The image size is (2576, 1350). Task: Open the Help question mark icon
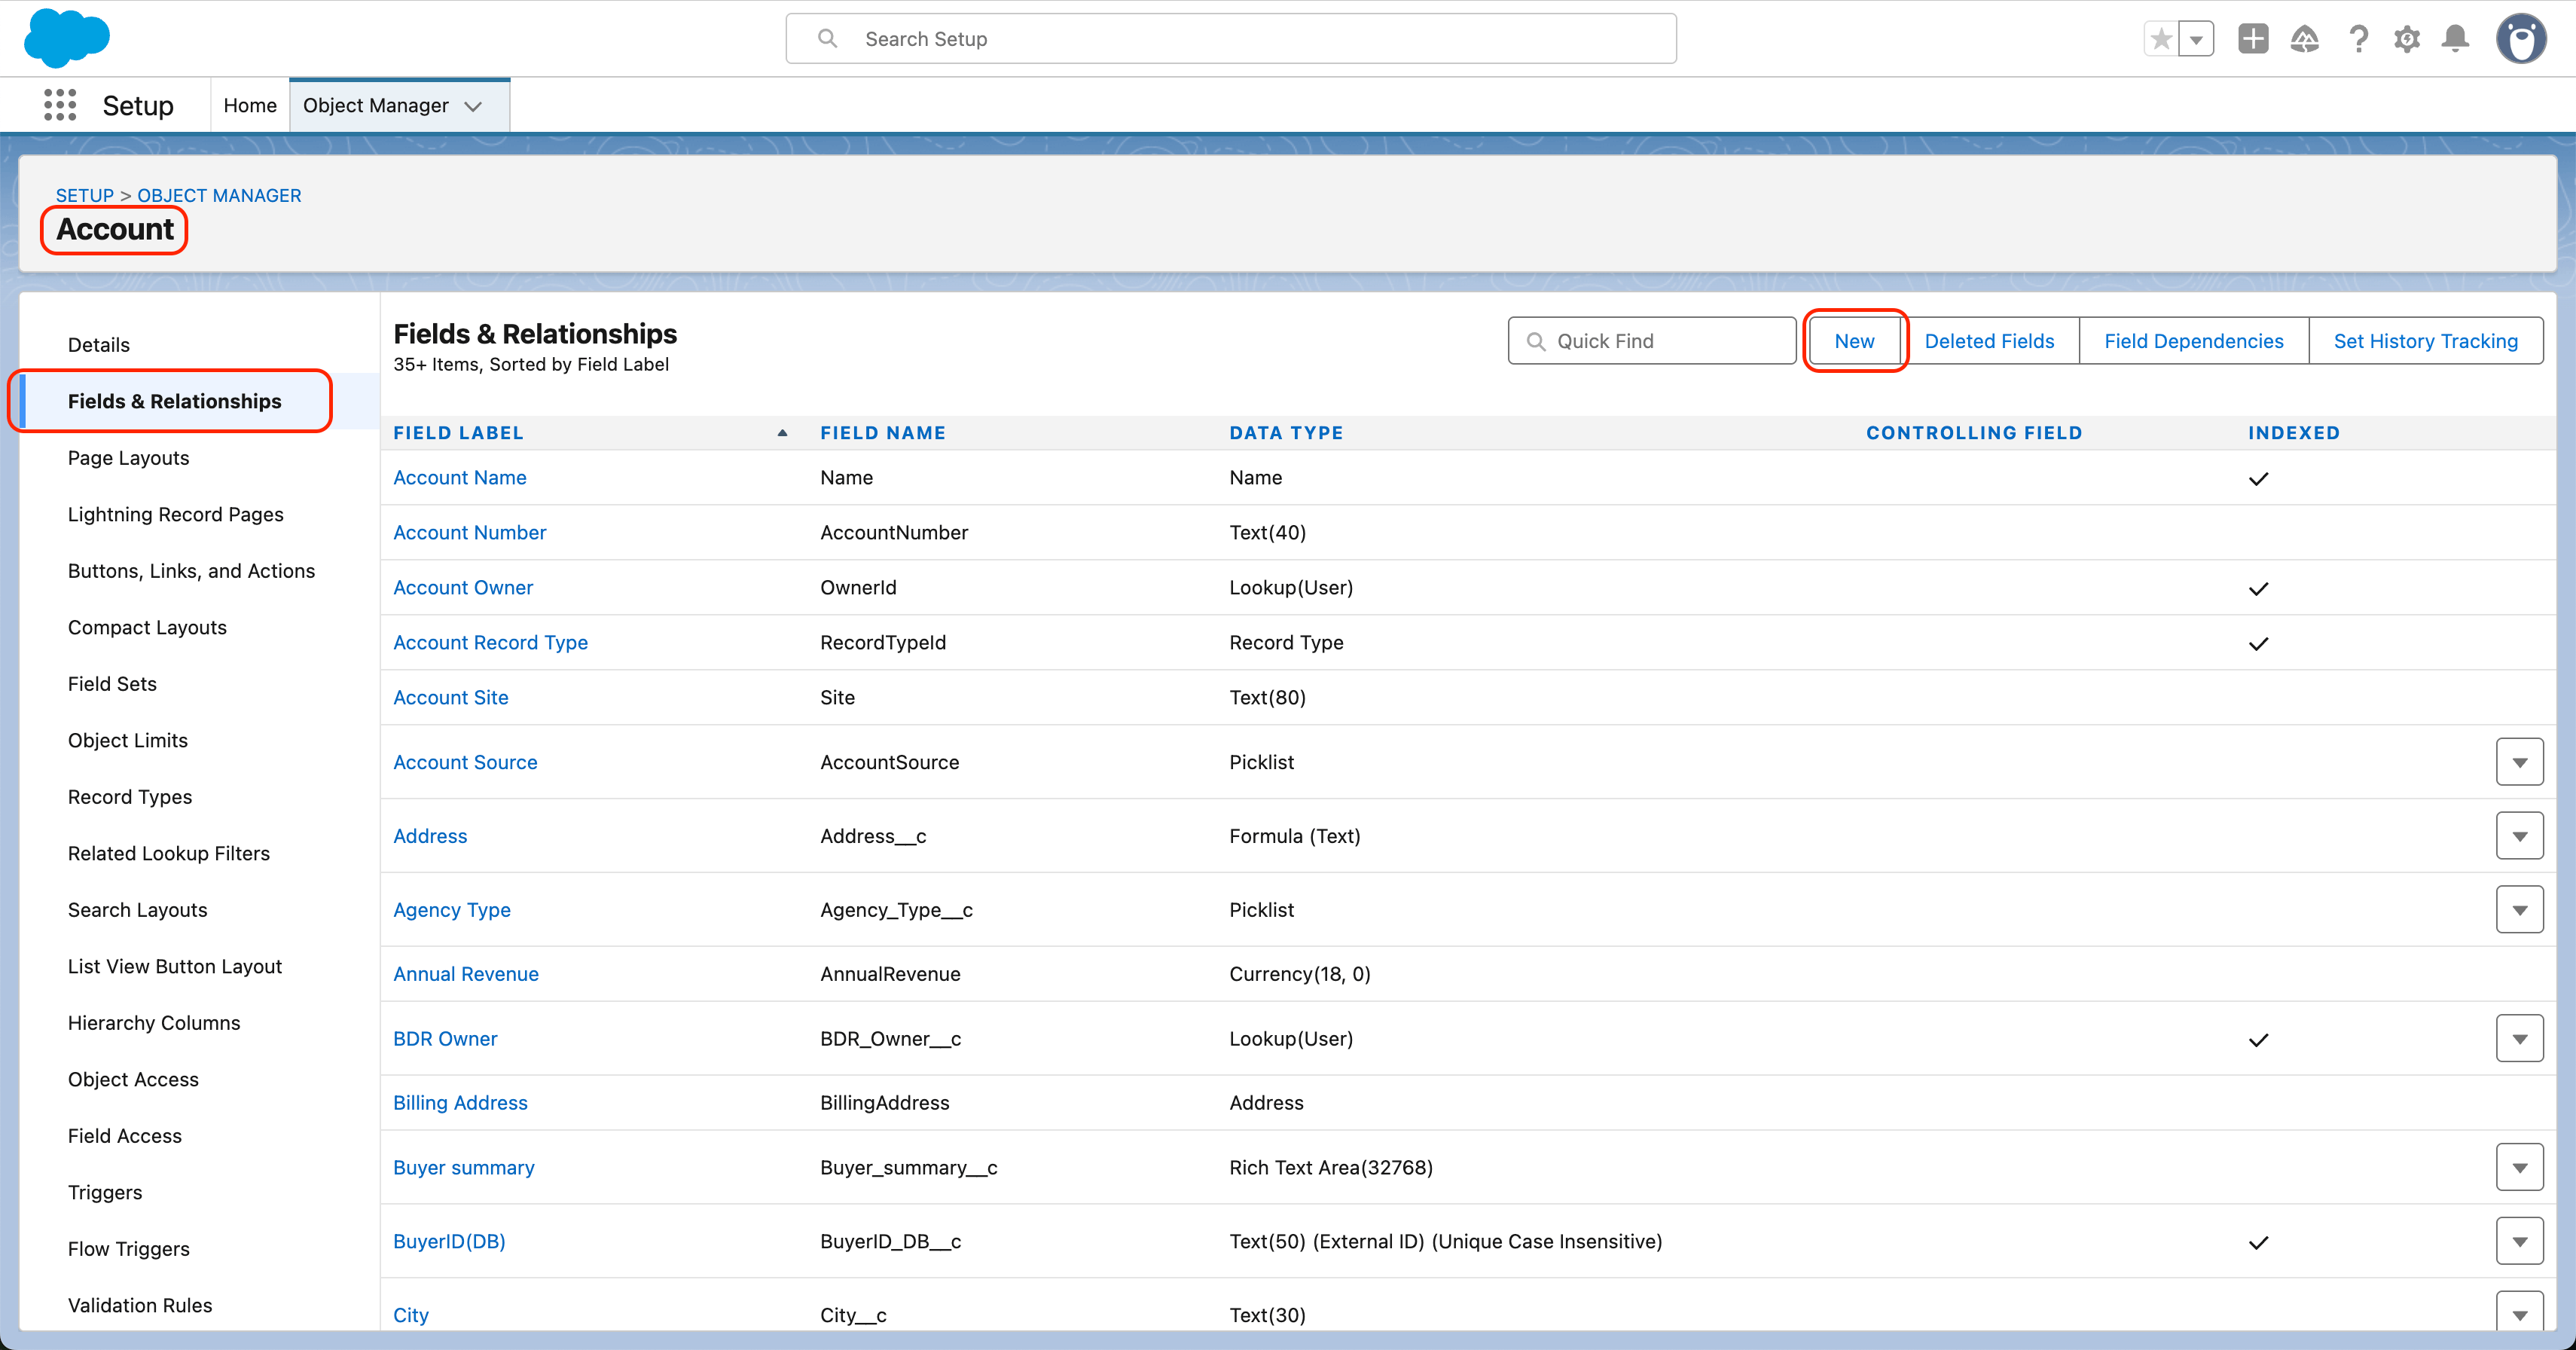2358,39
